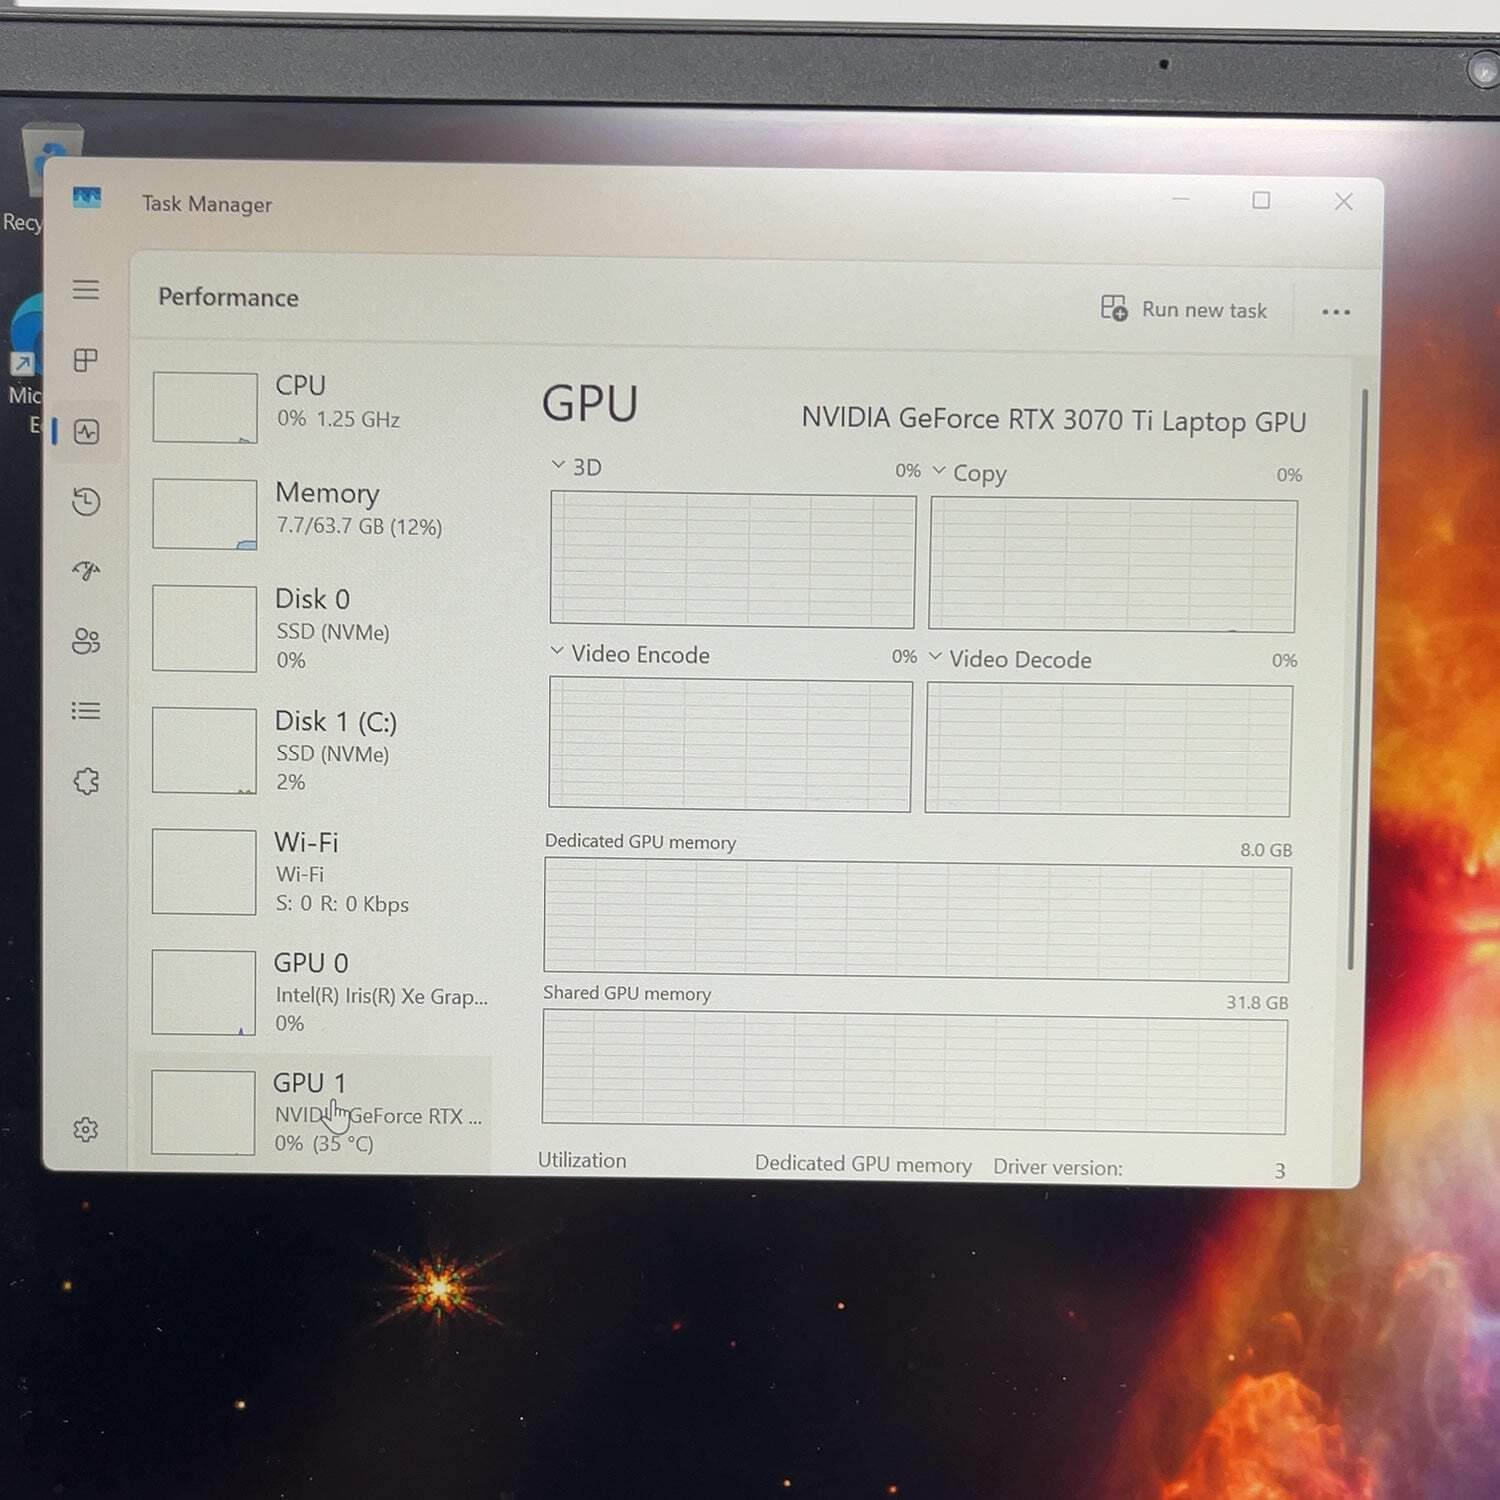Viewport: 1500px width, 1500px height.
Task: Open the three-dot more options menu
Action: pyautogui.click(x=1336, y=312)
